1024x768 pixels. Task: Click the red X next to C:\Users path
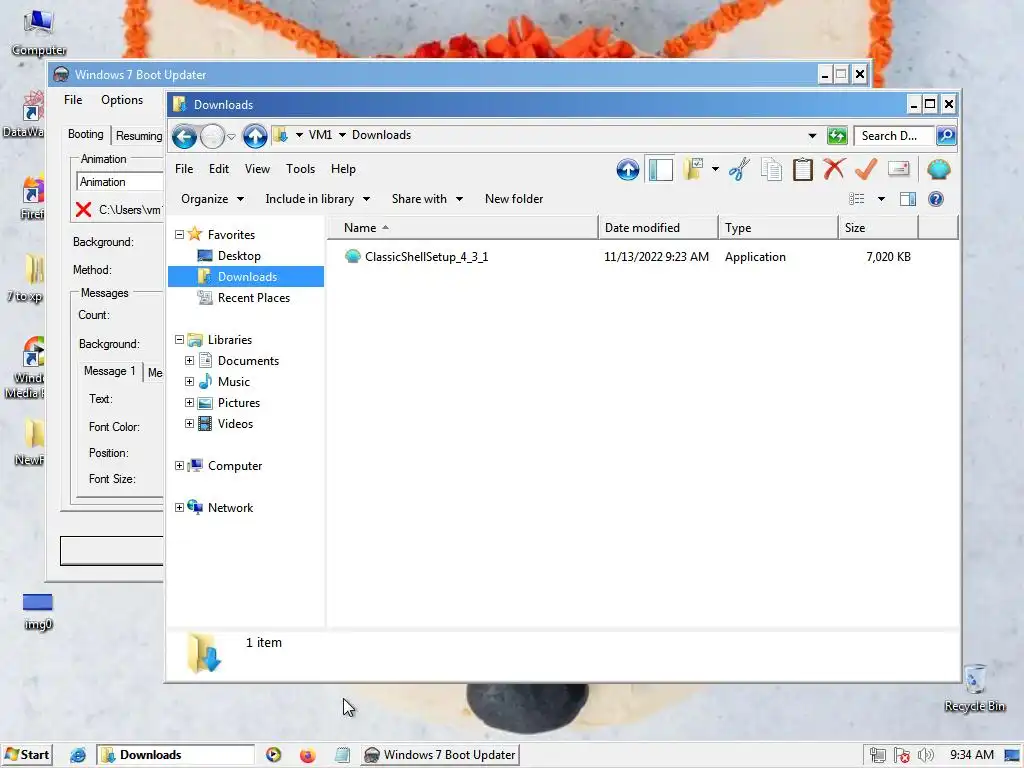coord(84,210)
